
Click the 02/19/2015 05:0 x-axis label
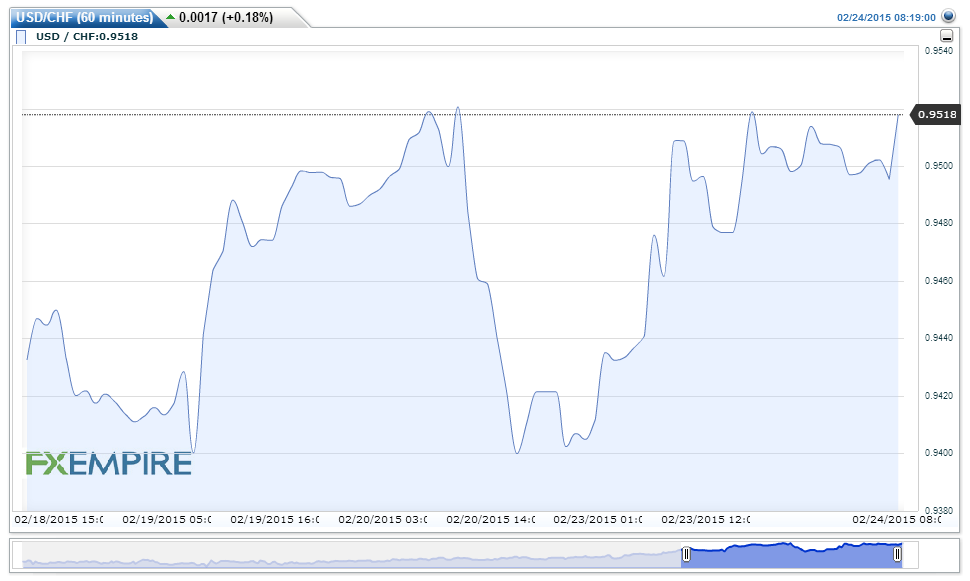(x=166, y=520)
